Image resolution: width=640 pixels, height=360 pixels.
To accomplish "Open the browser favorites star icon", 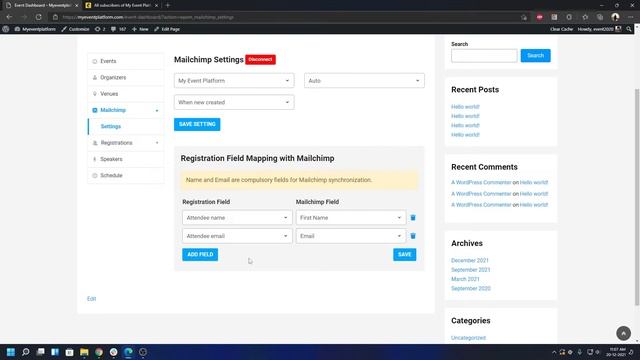I will coord(585,17).
